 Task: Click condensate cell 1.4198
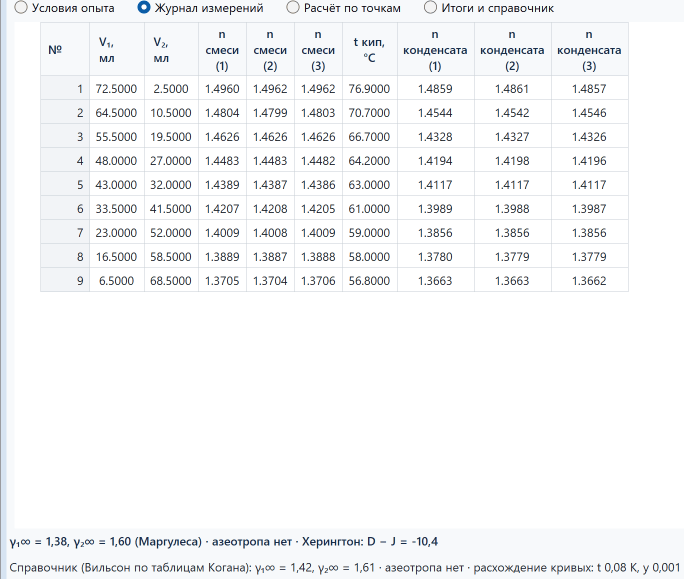click(513, 161)
